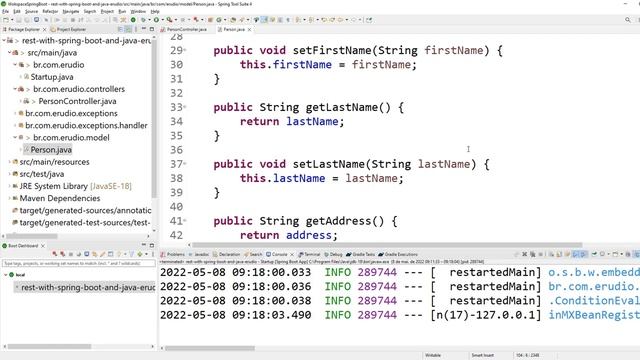Open the Declaration tab
Viewport: 640px width, 360px height.
click(227, 254)
